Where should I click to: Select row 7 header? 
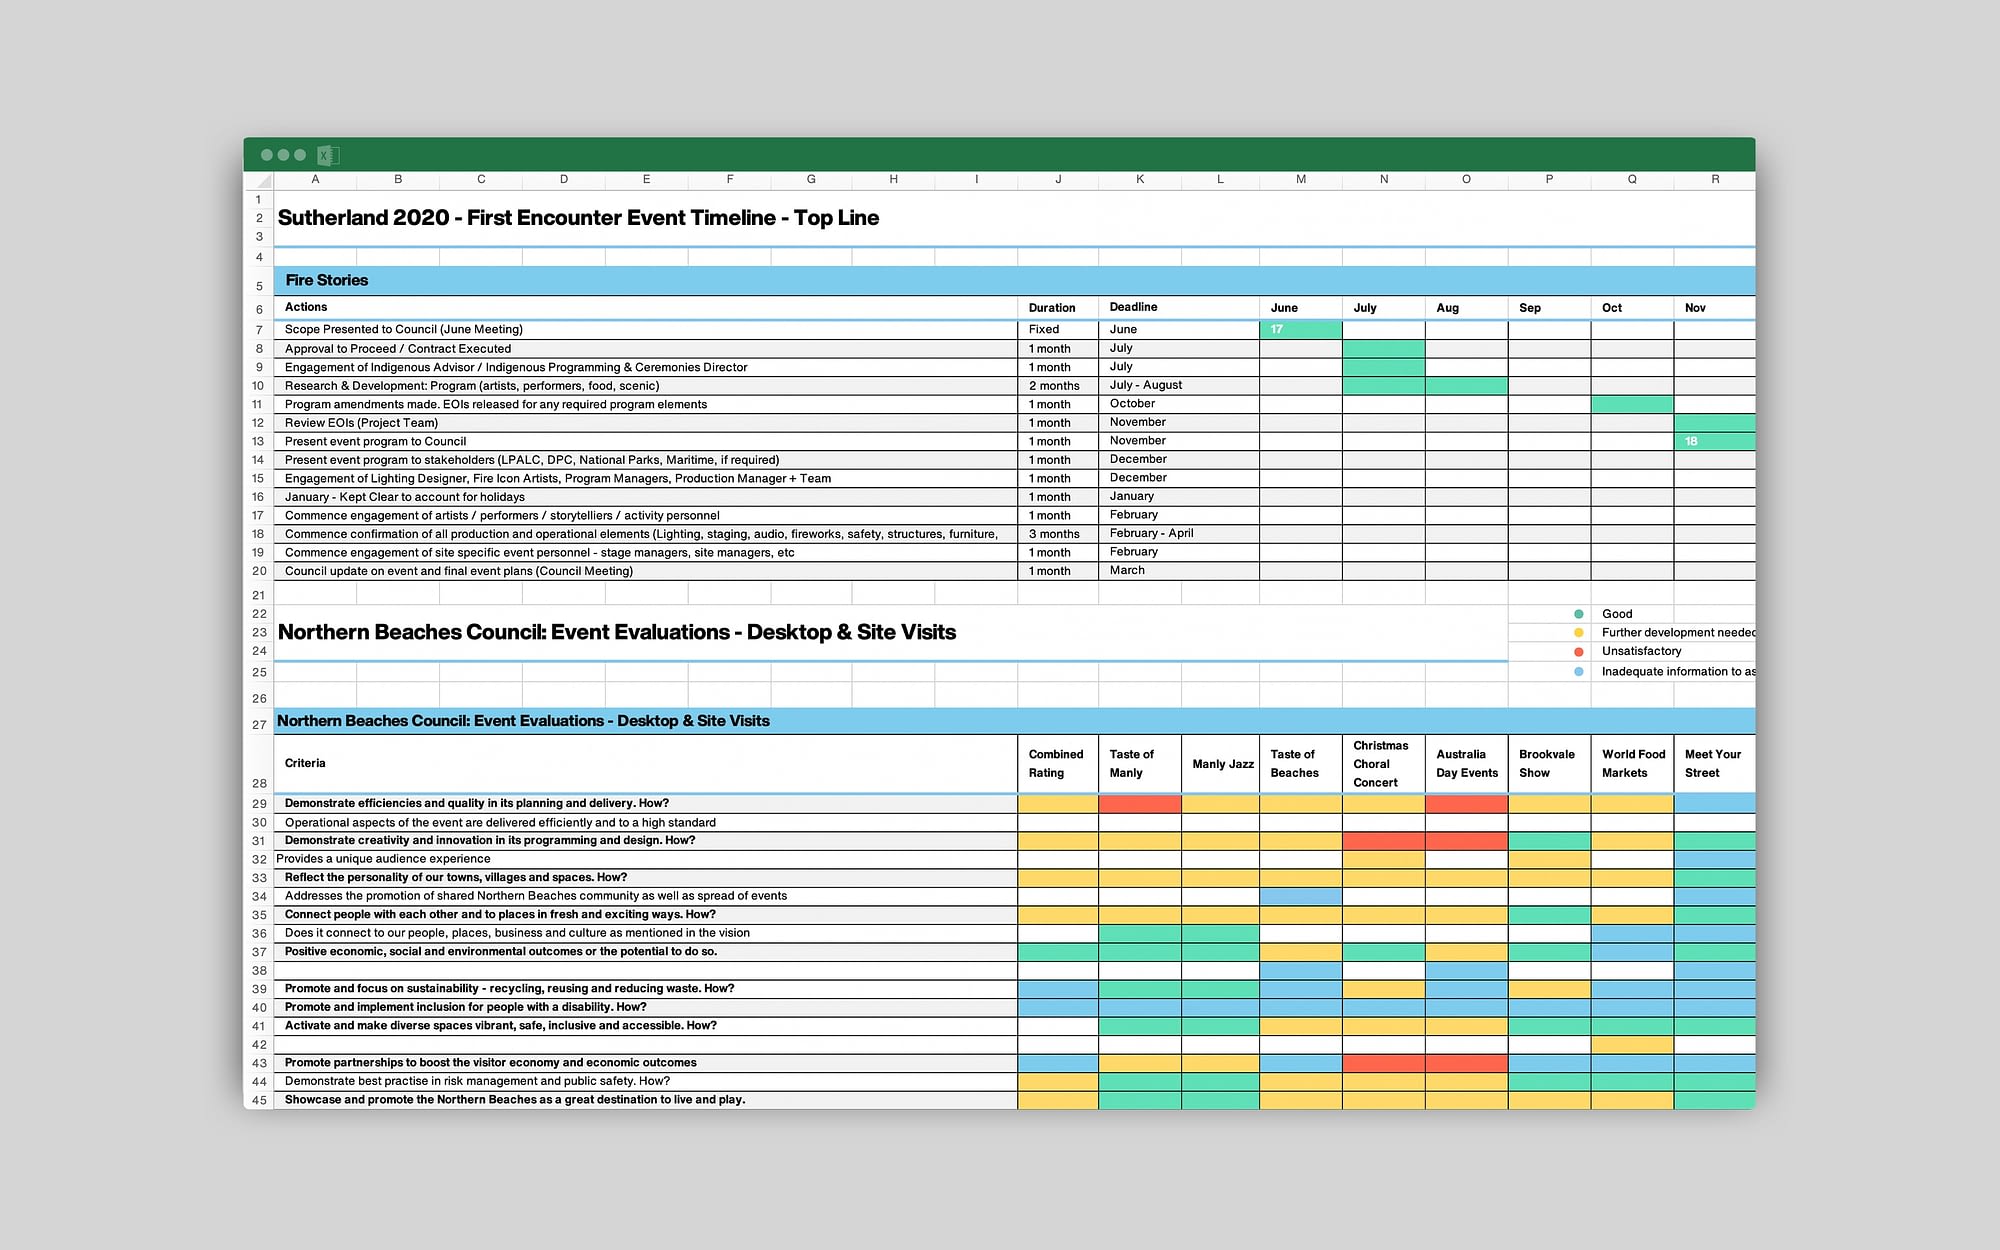(x=259, y=330)
